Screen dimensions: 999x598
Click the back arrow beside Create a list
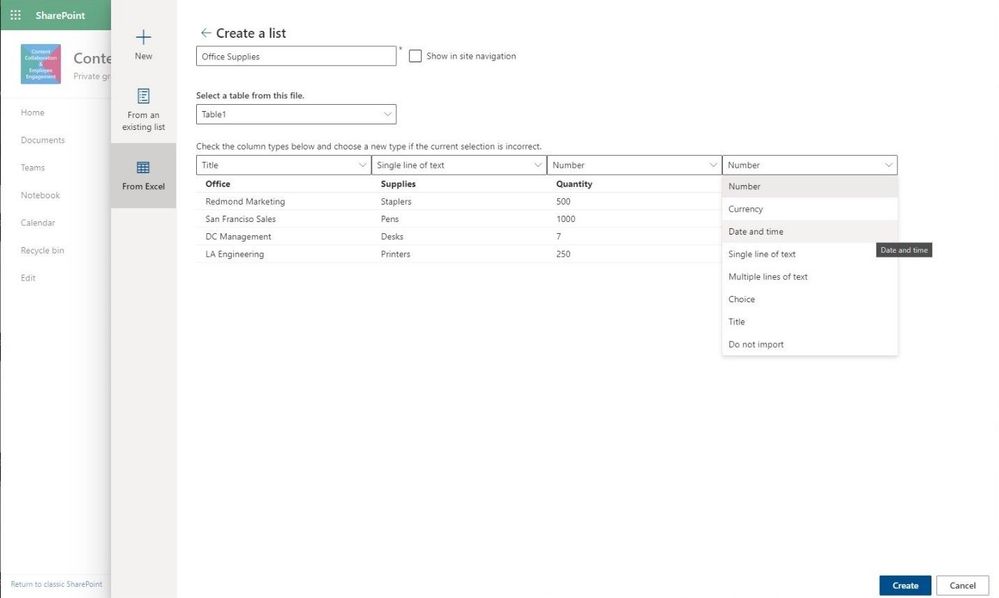pos(205,33)
